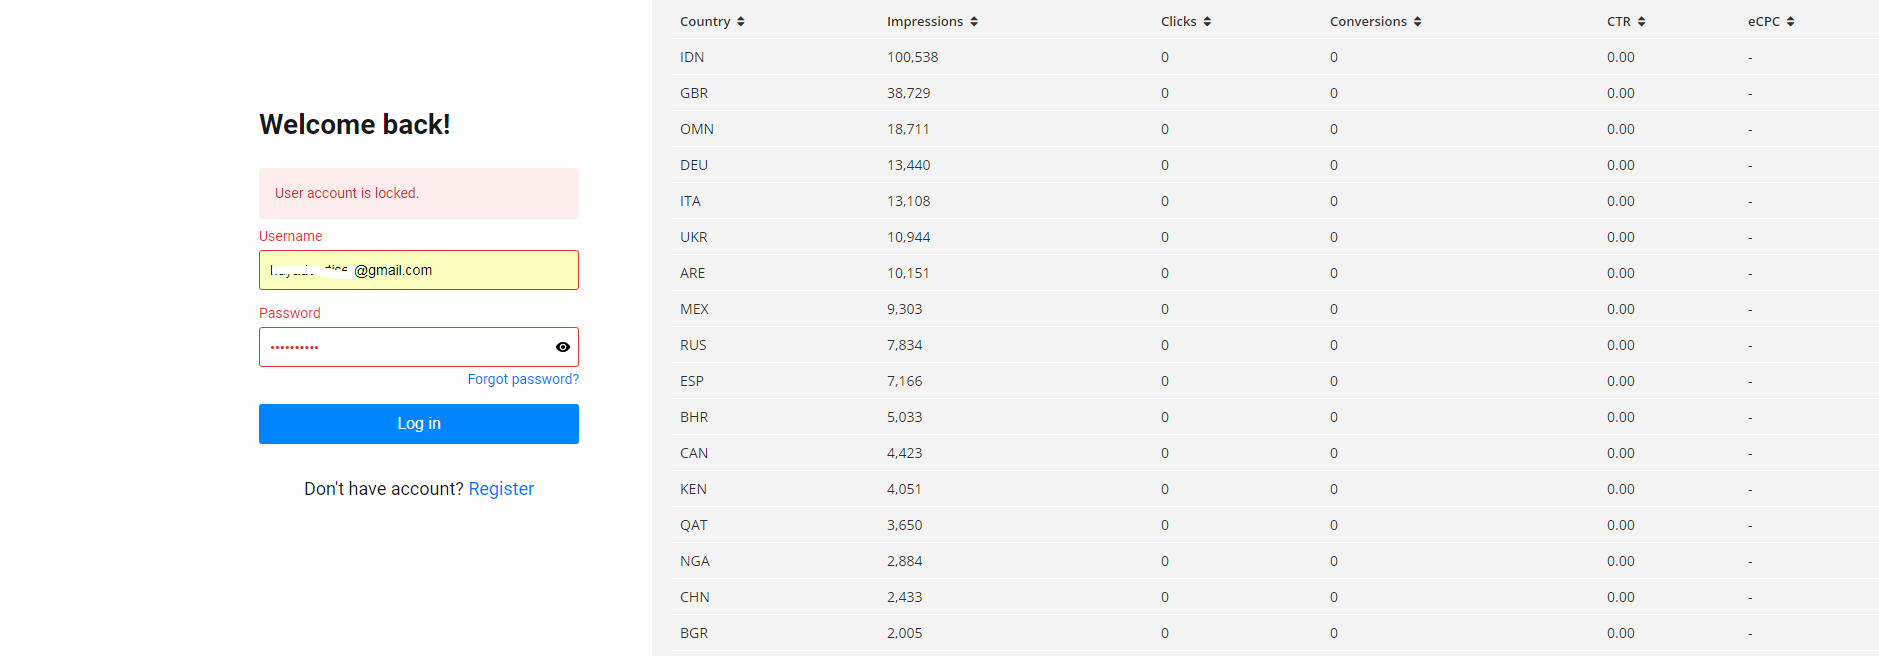Click the CTR sort arrows icon

pyautogui.click(x=1641, y=22)
